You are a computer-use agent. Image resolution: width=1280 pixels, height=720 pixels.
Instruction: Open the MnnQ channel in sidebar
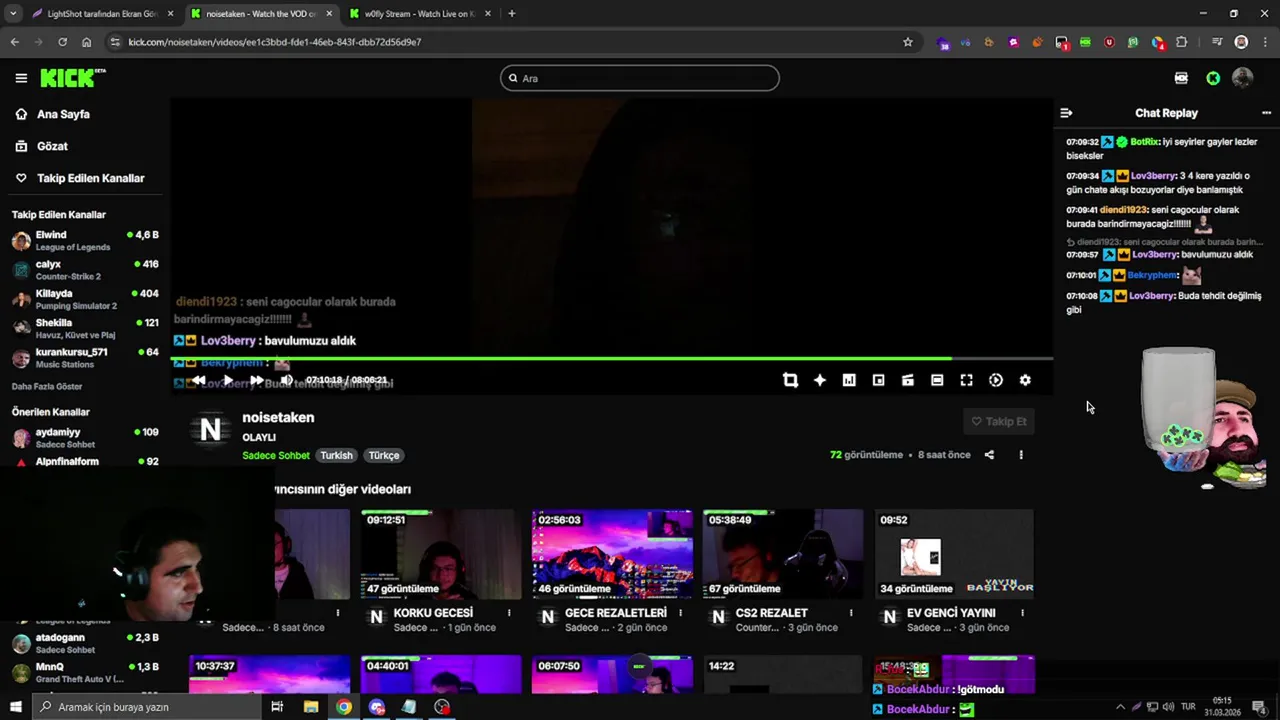pos(85,672)
